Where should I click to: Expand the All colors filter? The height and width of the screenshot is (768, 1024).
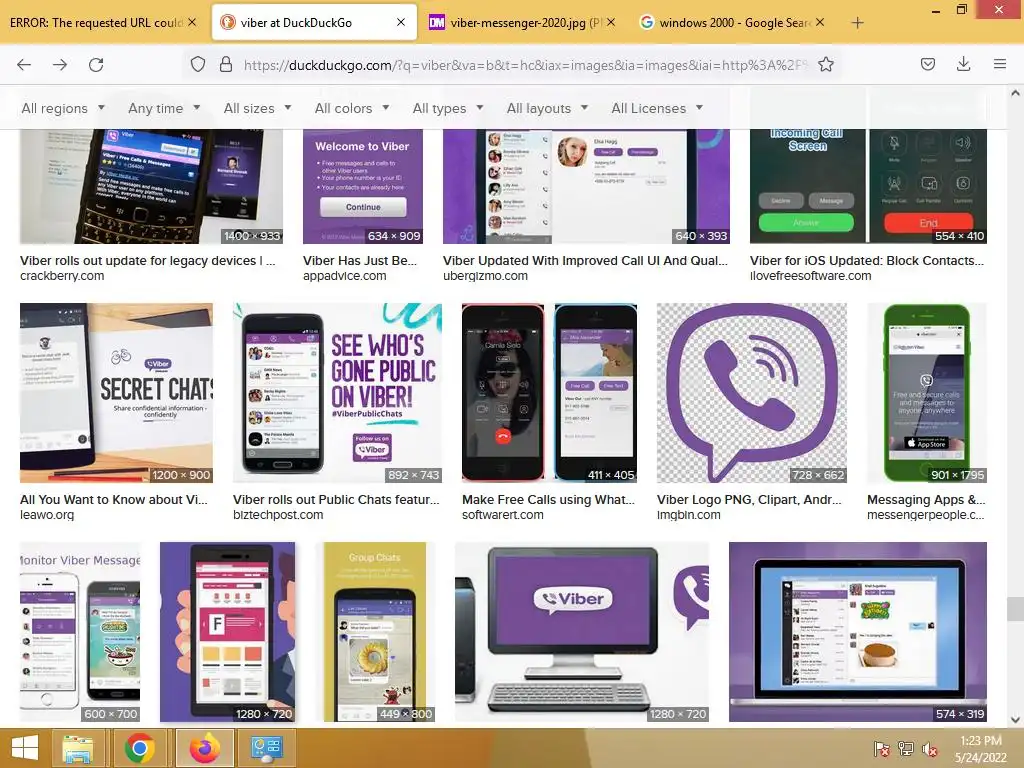pyautogui.click(x=352, y=108)
